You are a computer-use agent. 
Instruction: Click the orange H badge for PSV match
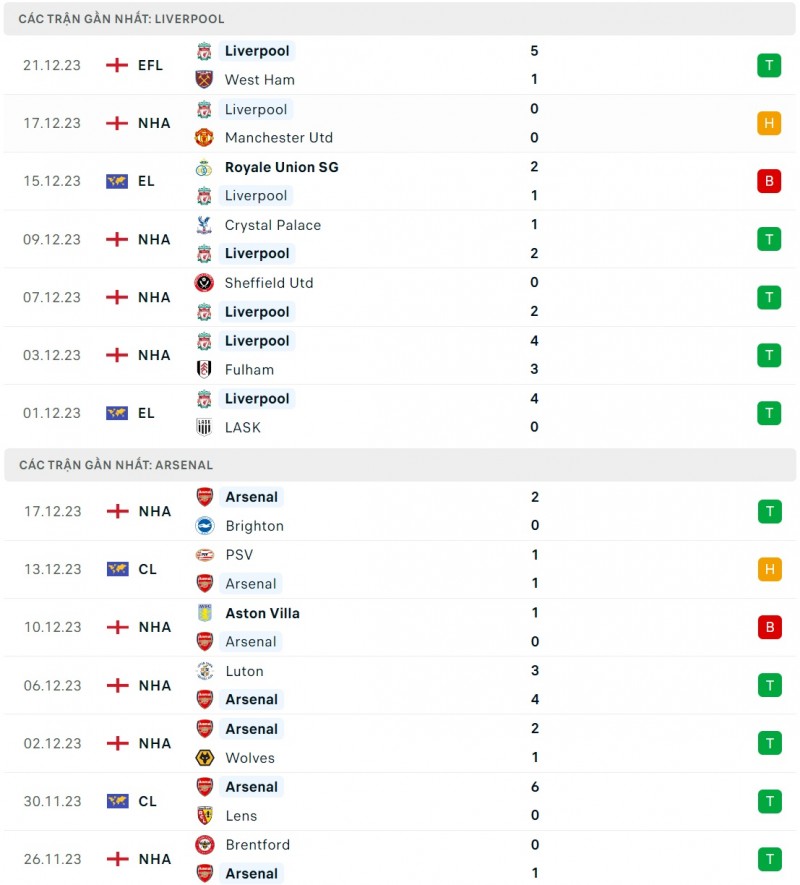(x=769, y=569)
